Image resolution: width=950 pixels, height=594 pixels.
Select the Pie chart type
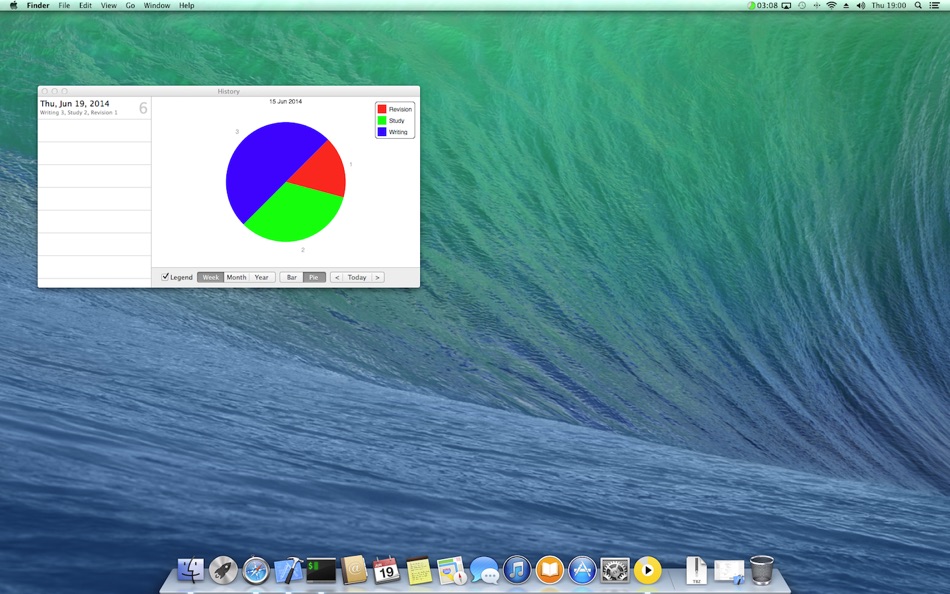pyautogui.click(x=314, y=277)
